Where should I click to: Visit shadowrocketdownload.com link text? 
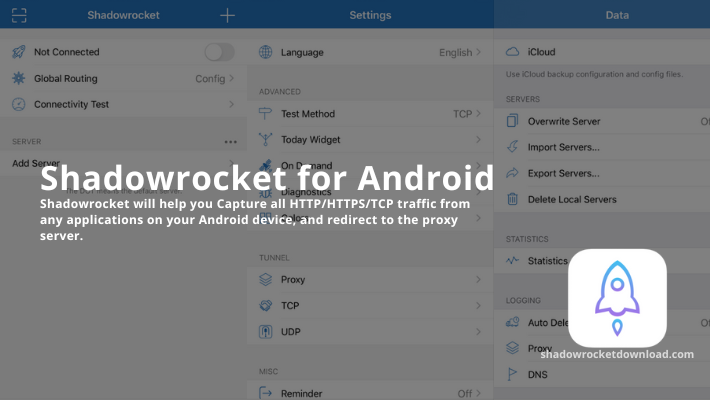click(x=617, y=354)
